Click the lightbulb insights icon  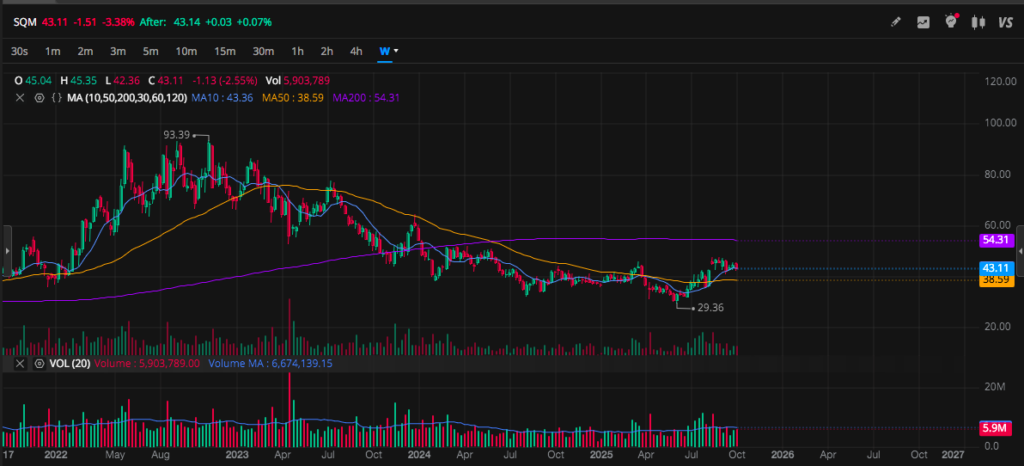point(951,22)
